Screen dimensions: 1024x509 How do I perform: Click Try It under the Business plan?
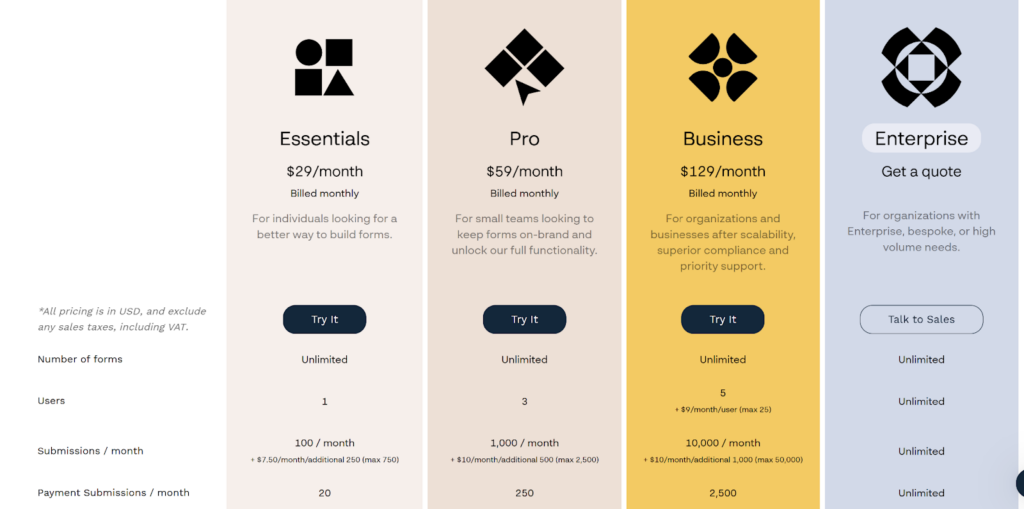[722, 320]
